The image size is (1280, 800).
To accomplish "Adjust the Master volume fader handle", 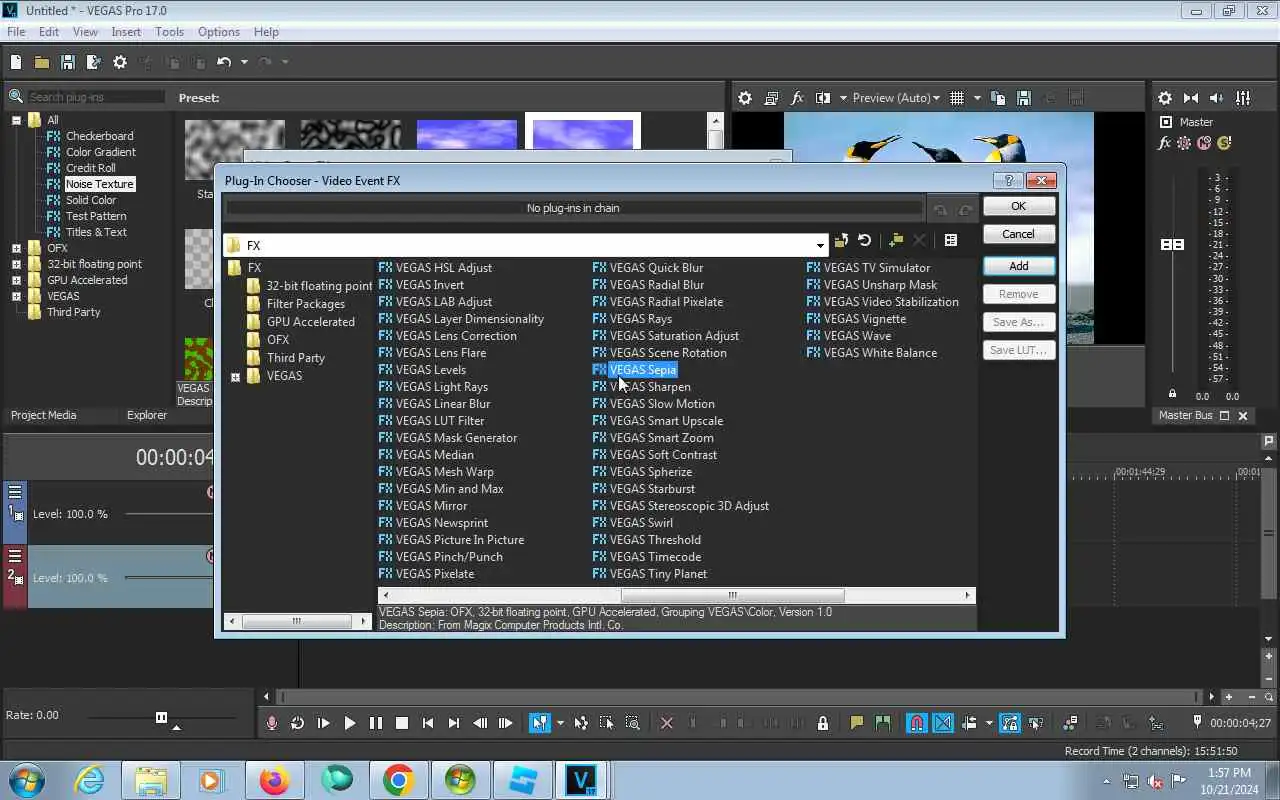I will click(x=1172, y=245).
